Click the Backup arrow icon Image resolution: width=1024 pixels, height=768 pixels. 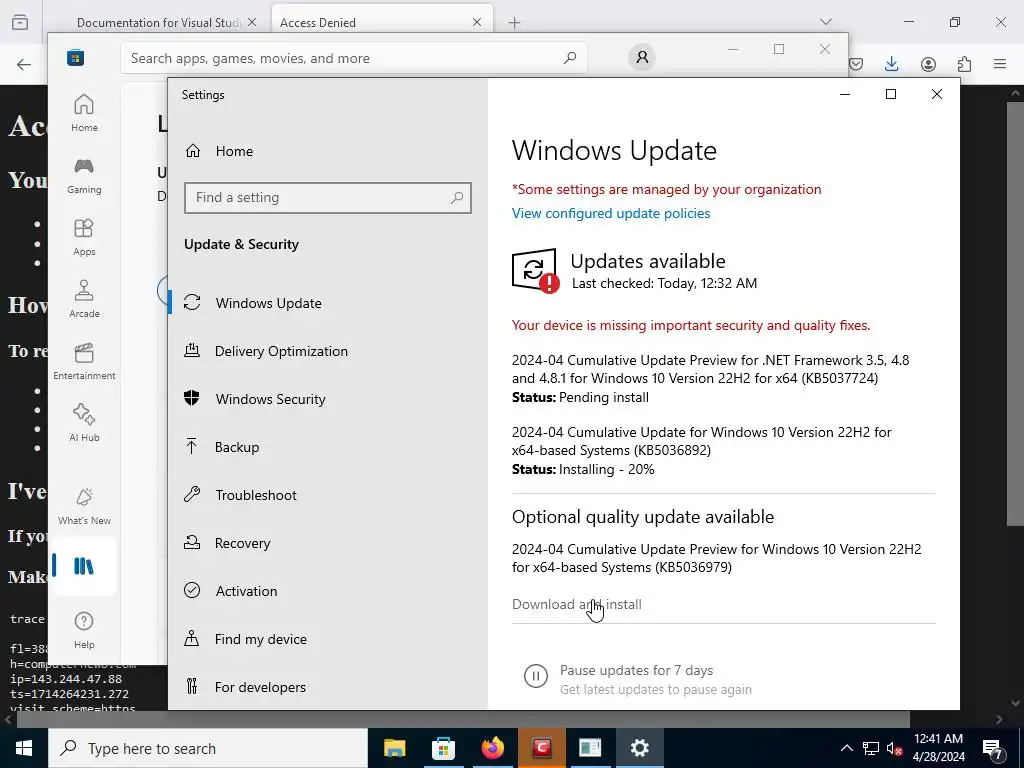(191, 446)
